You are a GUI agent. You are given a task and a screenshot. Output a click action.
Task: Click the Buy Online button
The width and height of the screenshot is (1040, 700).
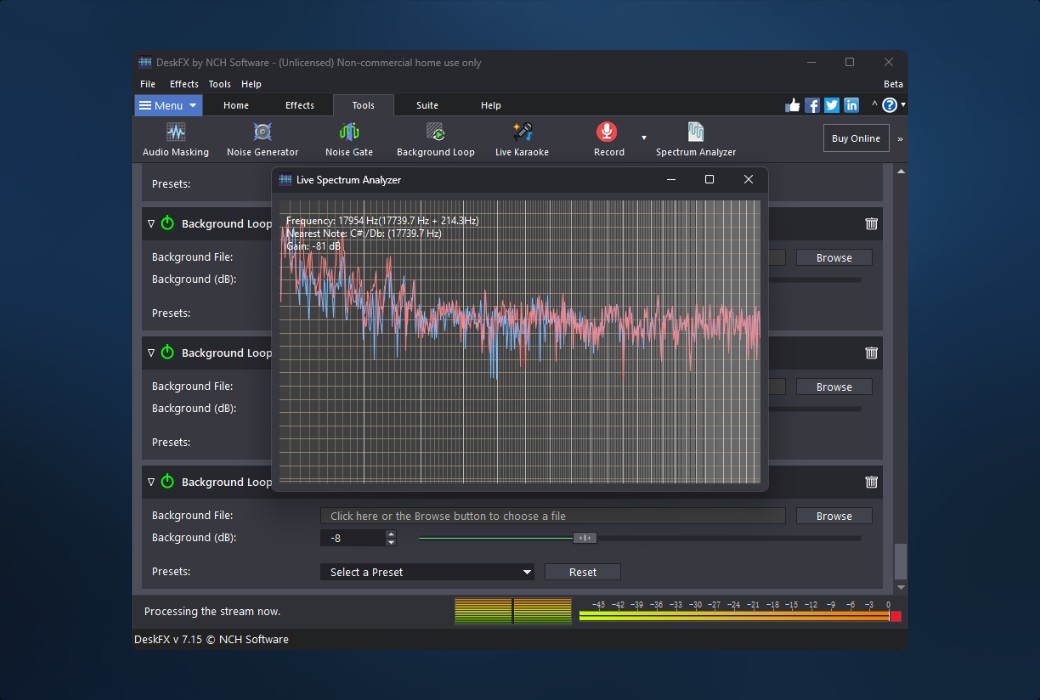[x=855, y=138]
